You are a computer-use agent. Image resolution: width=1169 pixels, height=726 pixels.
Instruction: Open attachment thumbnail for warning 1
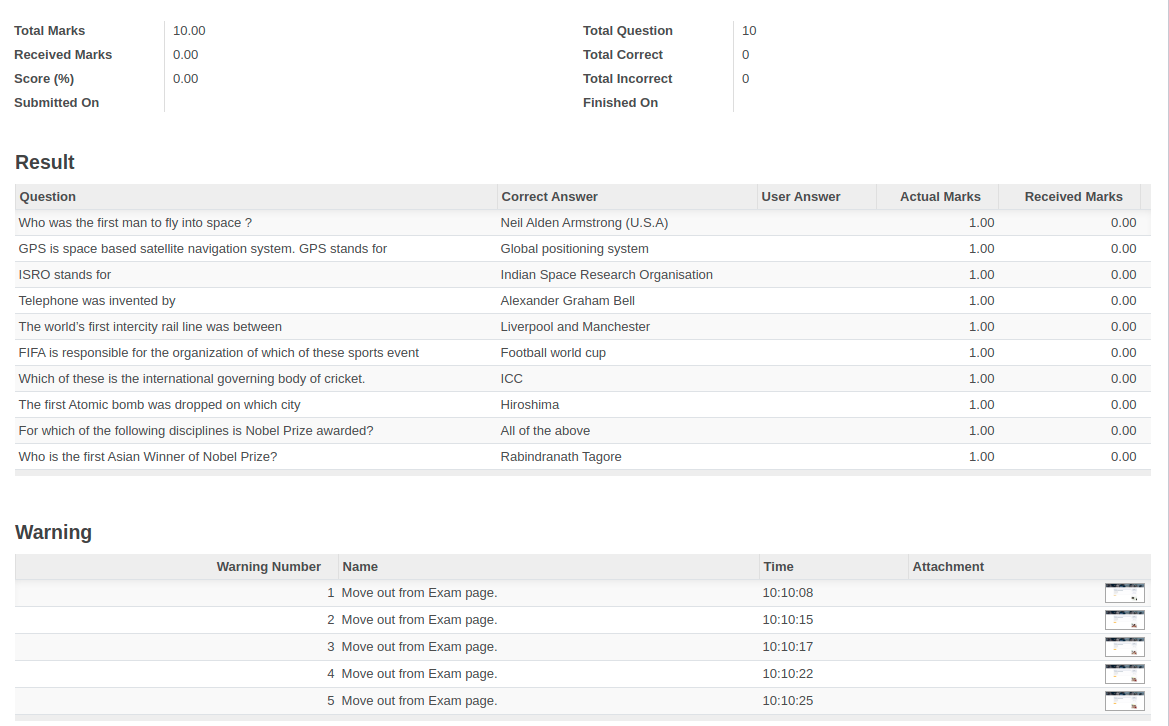[x=1124, y=593]
